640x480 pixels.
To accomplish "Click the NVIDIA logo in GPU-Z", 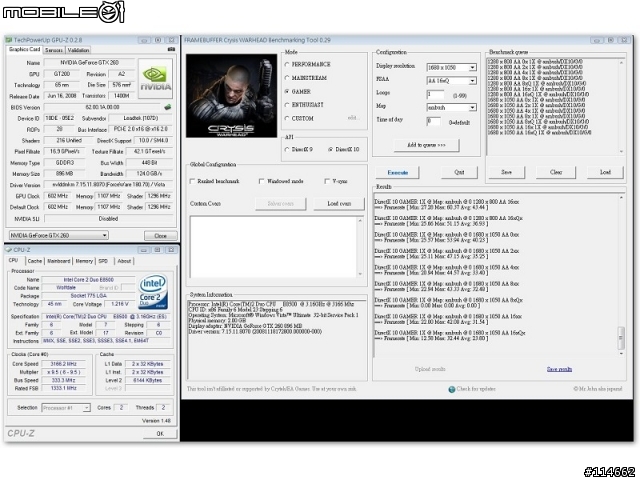I will click(155, 79).
